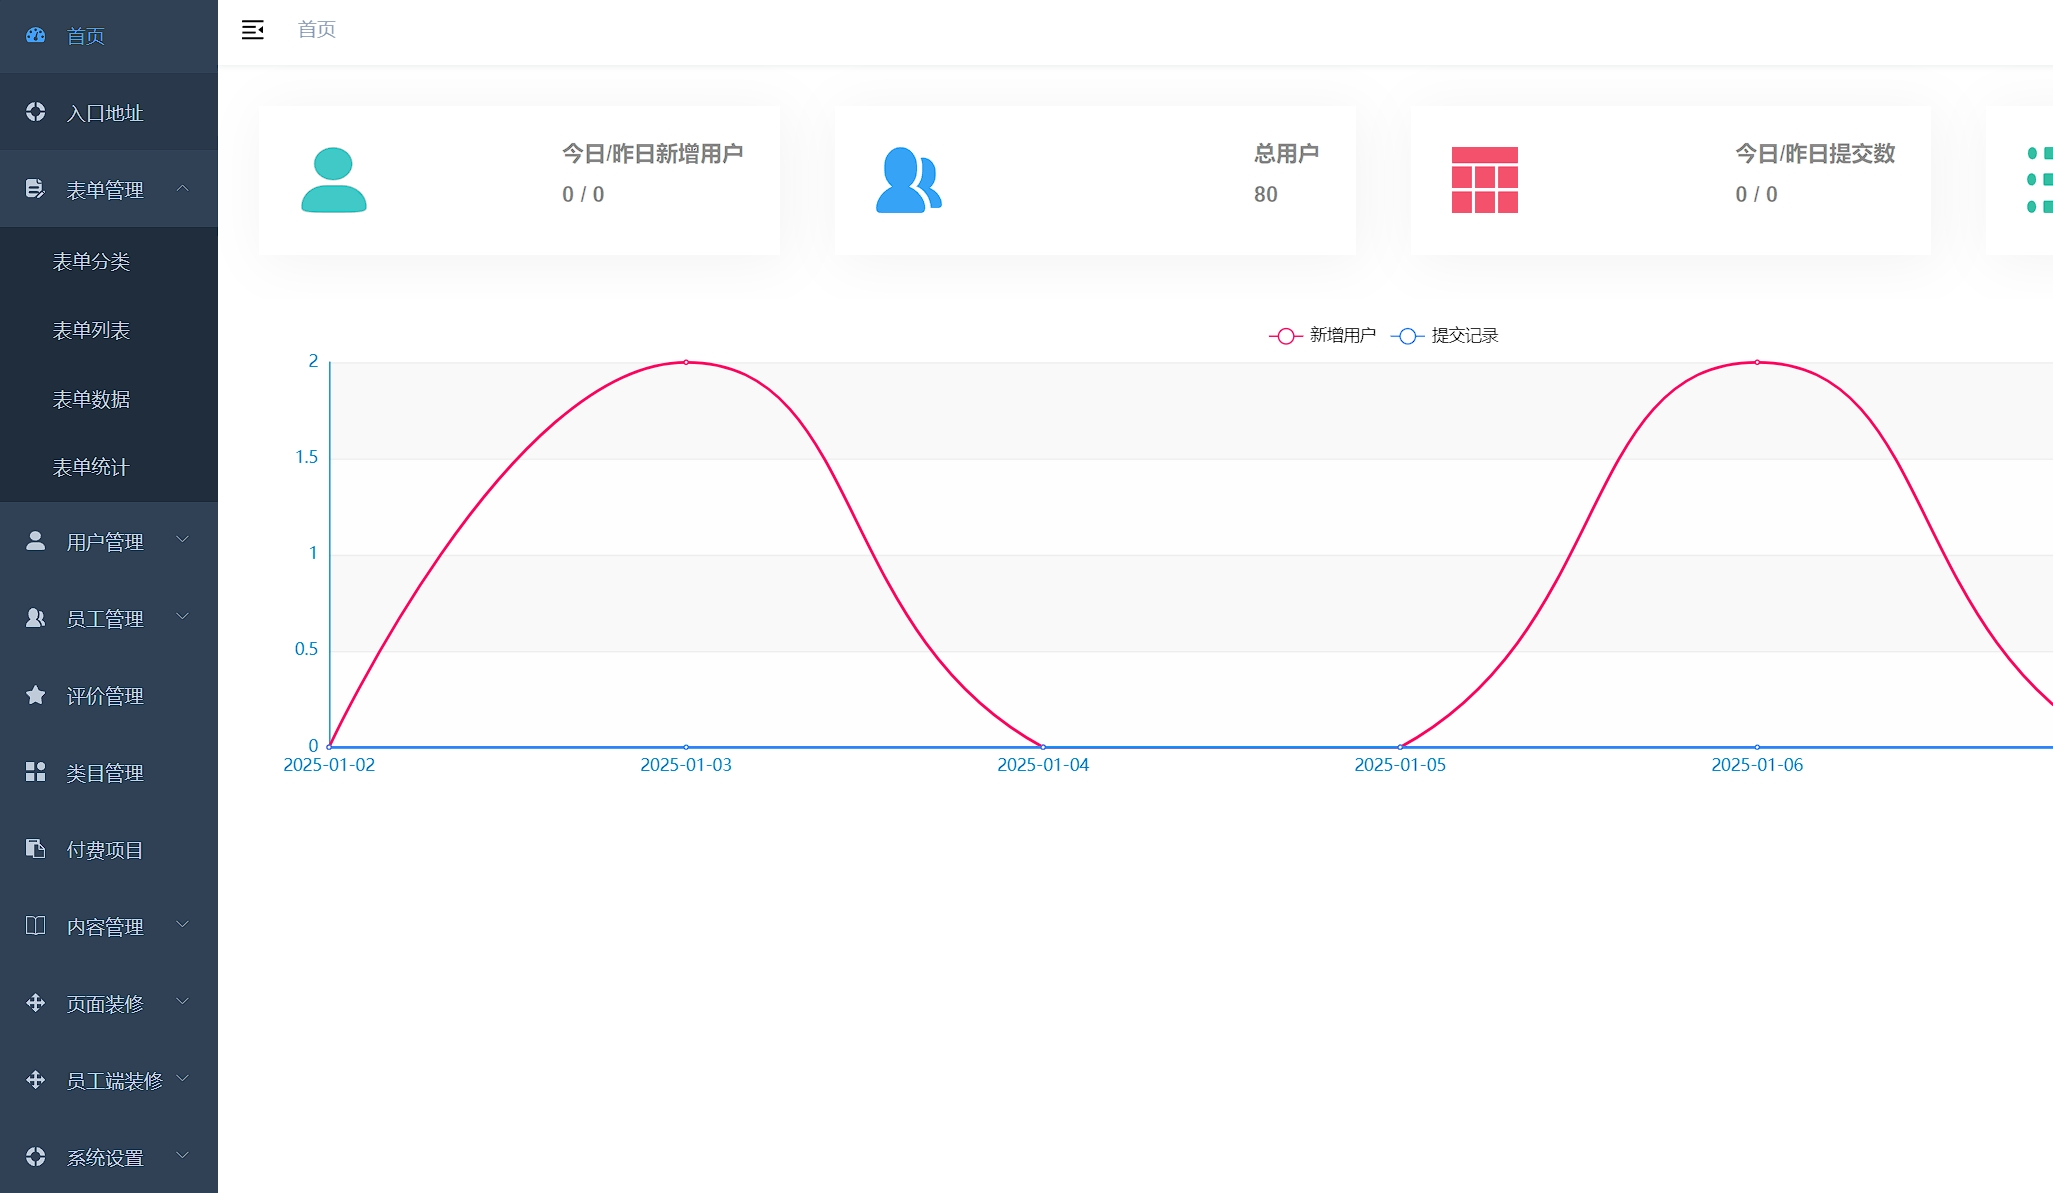The height and width of the screenshot is (1193, 2053).
Task: Expand the 用户管理 submenu arrow
Action: click(x=183, y=540)
